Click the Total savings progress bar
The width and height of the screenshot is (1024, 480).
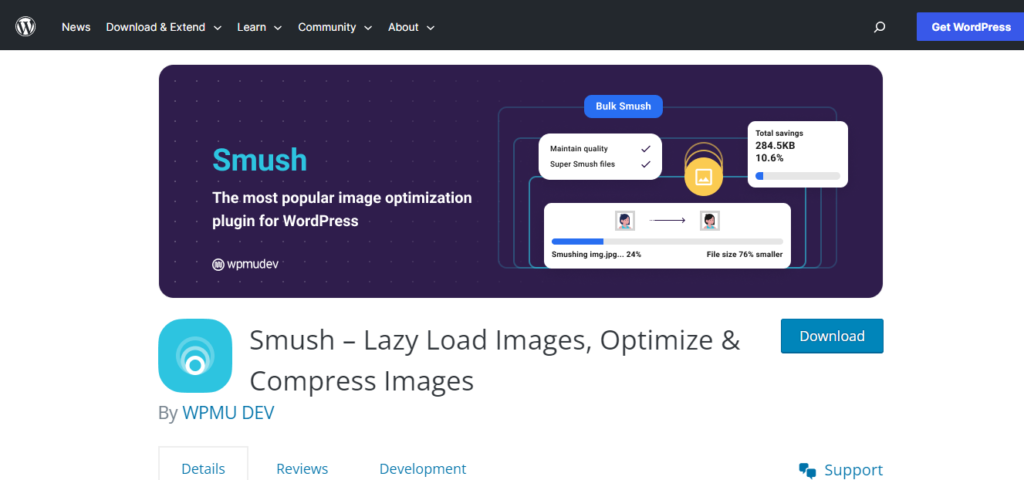click(797, 176)
